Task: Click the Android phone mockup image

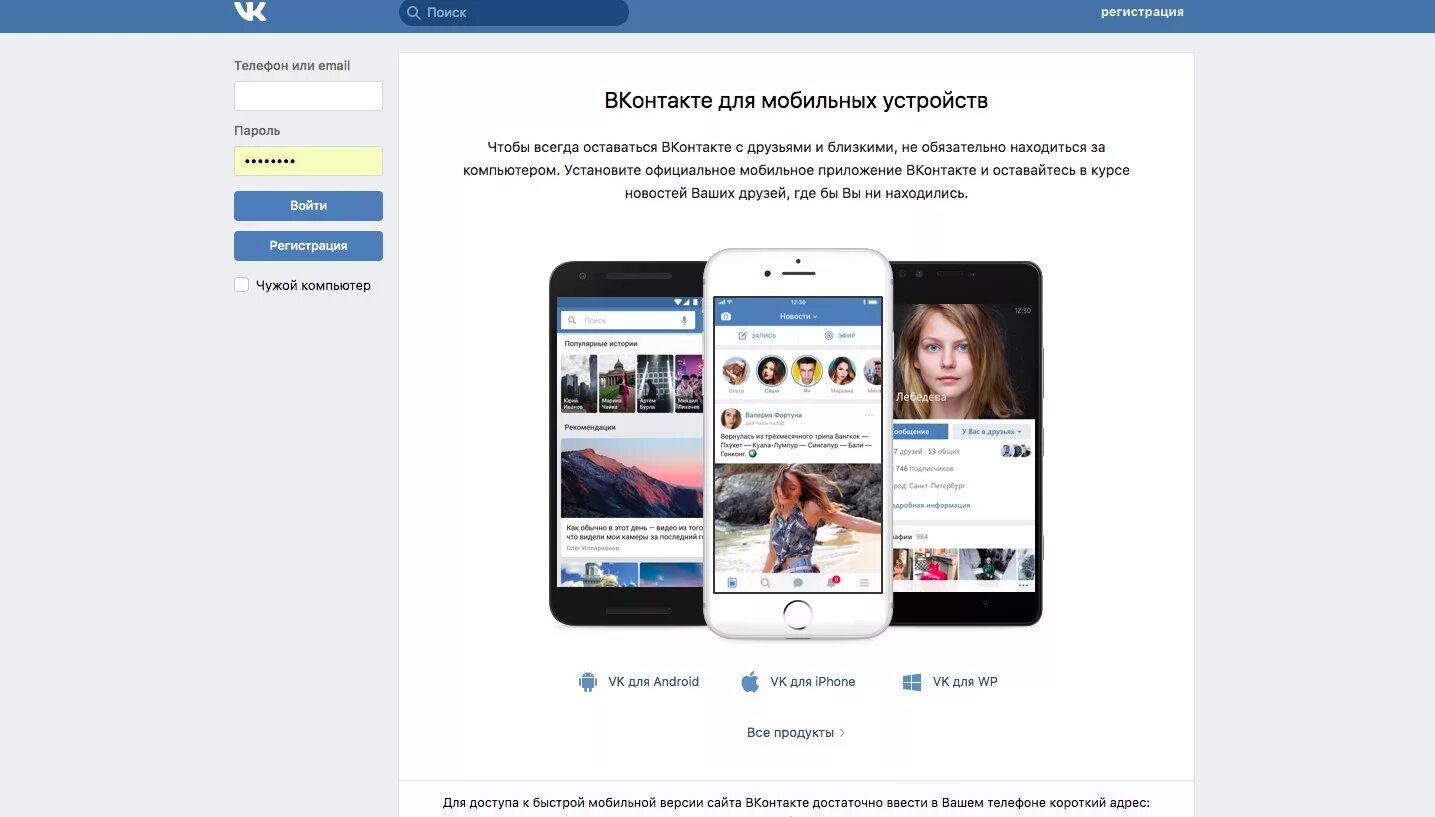Action: (x=626, y=443)
